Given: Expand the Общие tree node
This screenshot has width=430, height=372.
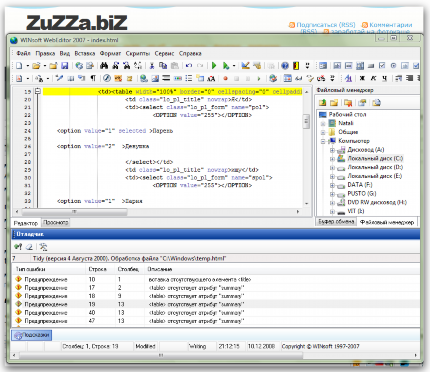Looking at the screenshot, I should 323,132.
